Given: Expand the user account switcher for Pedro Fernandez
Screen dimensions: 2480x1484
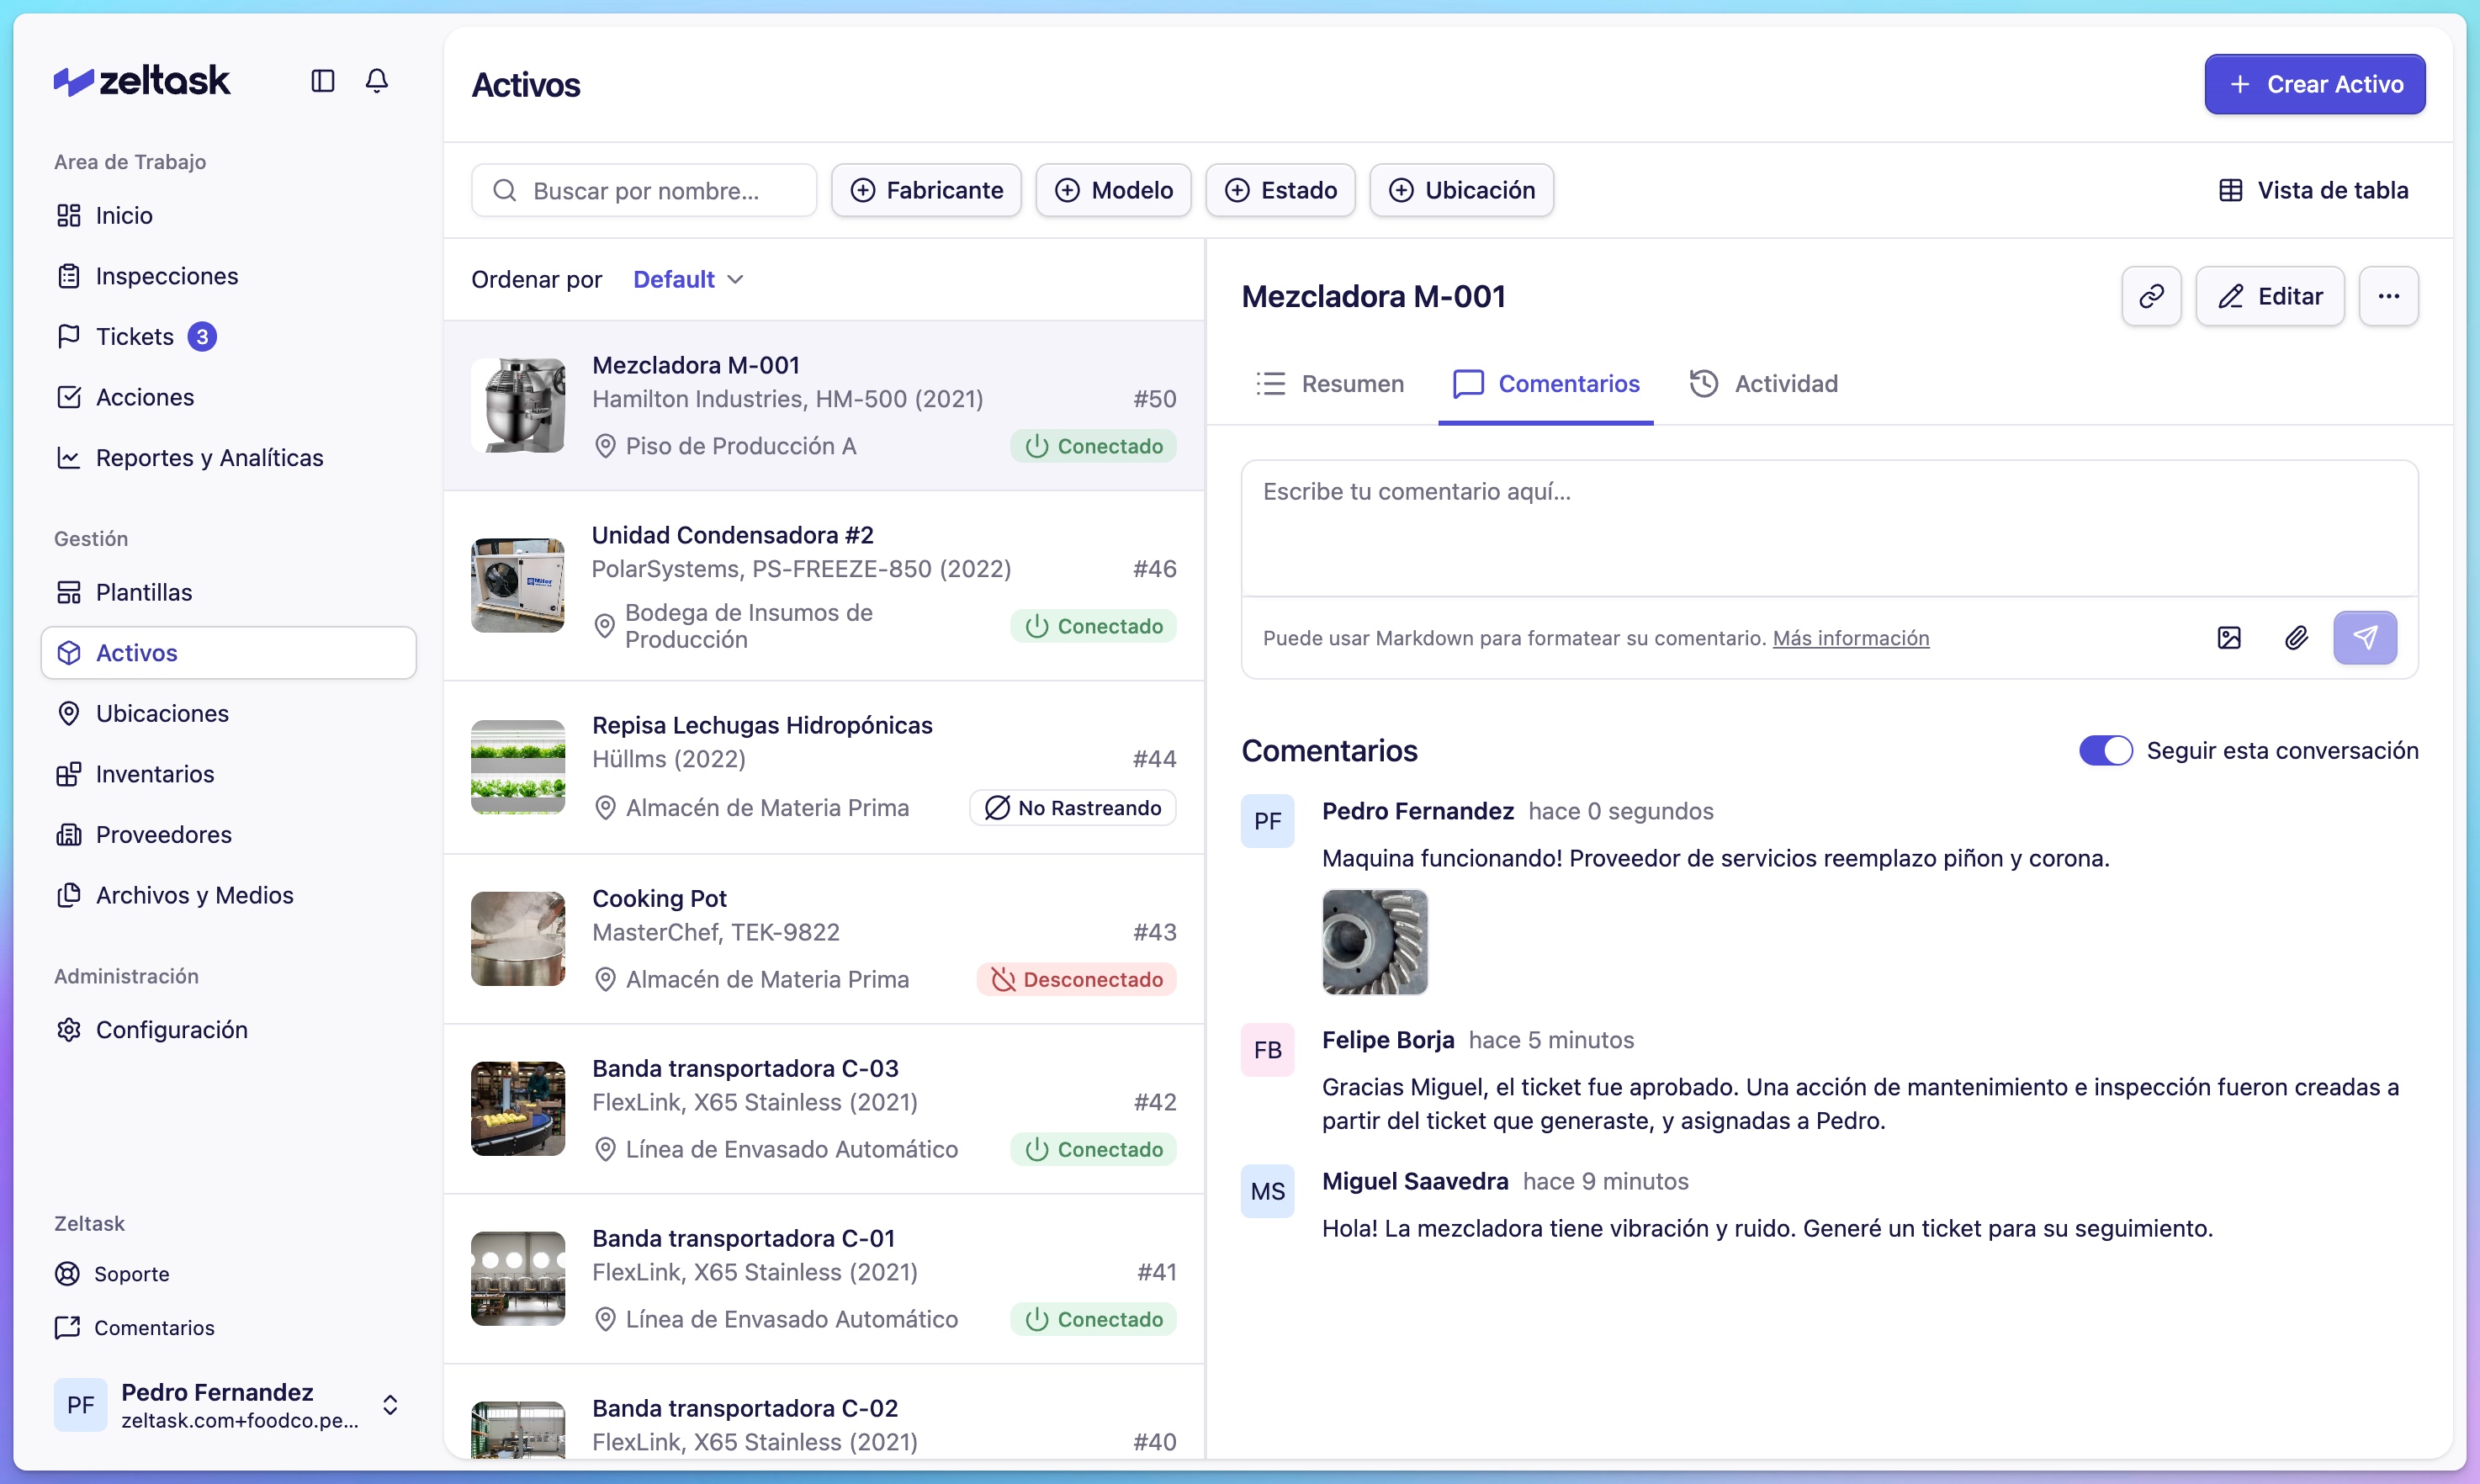Looking at the screenshot, I should point(391,1405).
